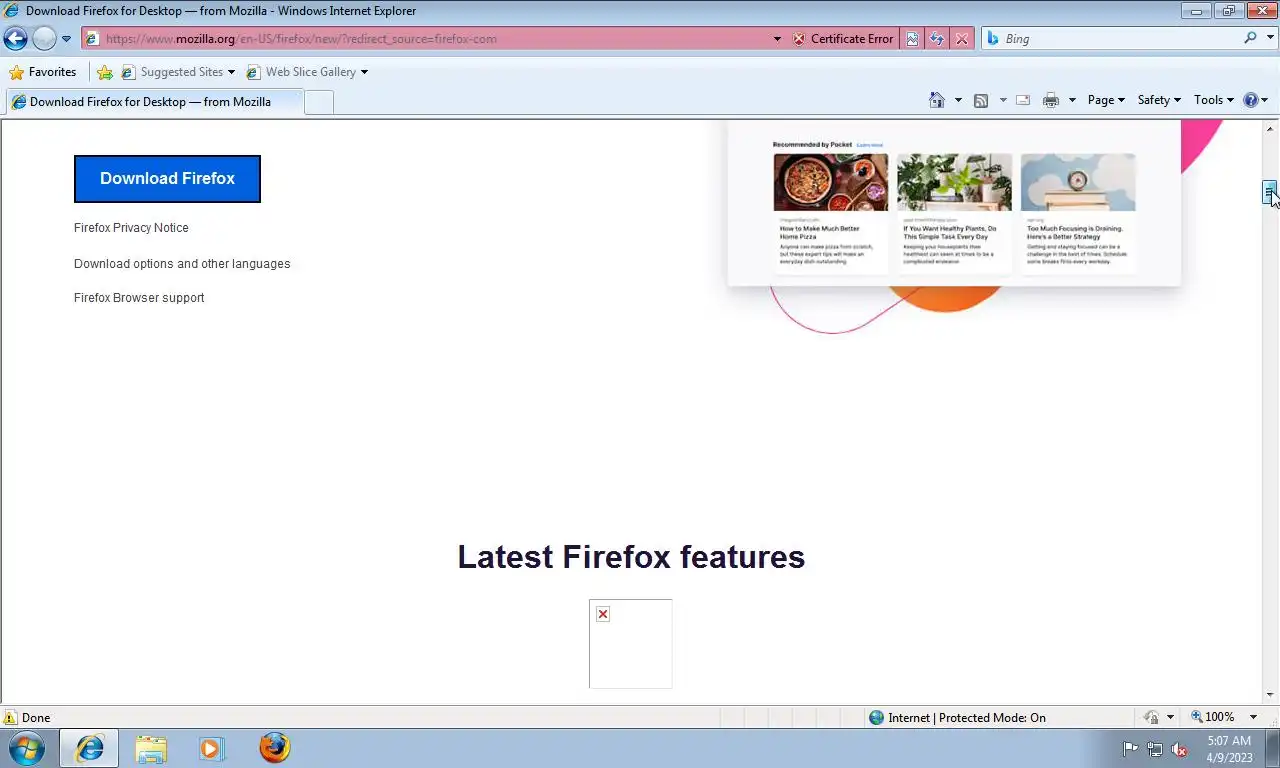This screenshot has width=1280, height=768.
Task: Open the Help question mark menu
Action: pos(1255,100)
